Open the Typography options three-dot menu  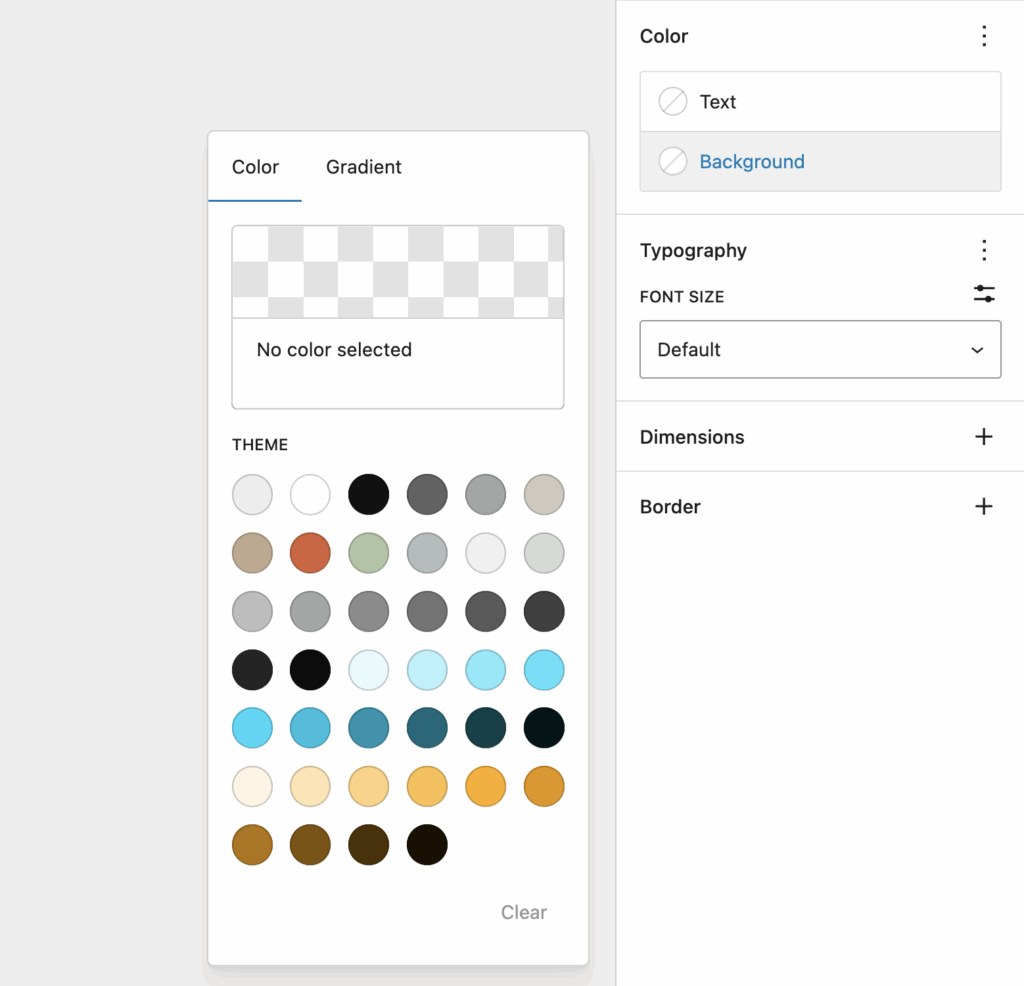pos(984,250)
